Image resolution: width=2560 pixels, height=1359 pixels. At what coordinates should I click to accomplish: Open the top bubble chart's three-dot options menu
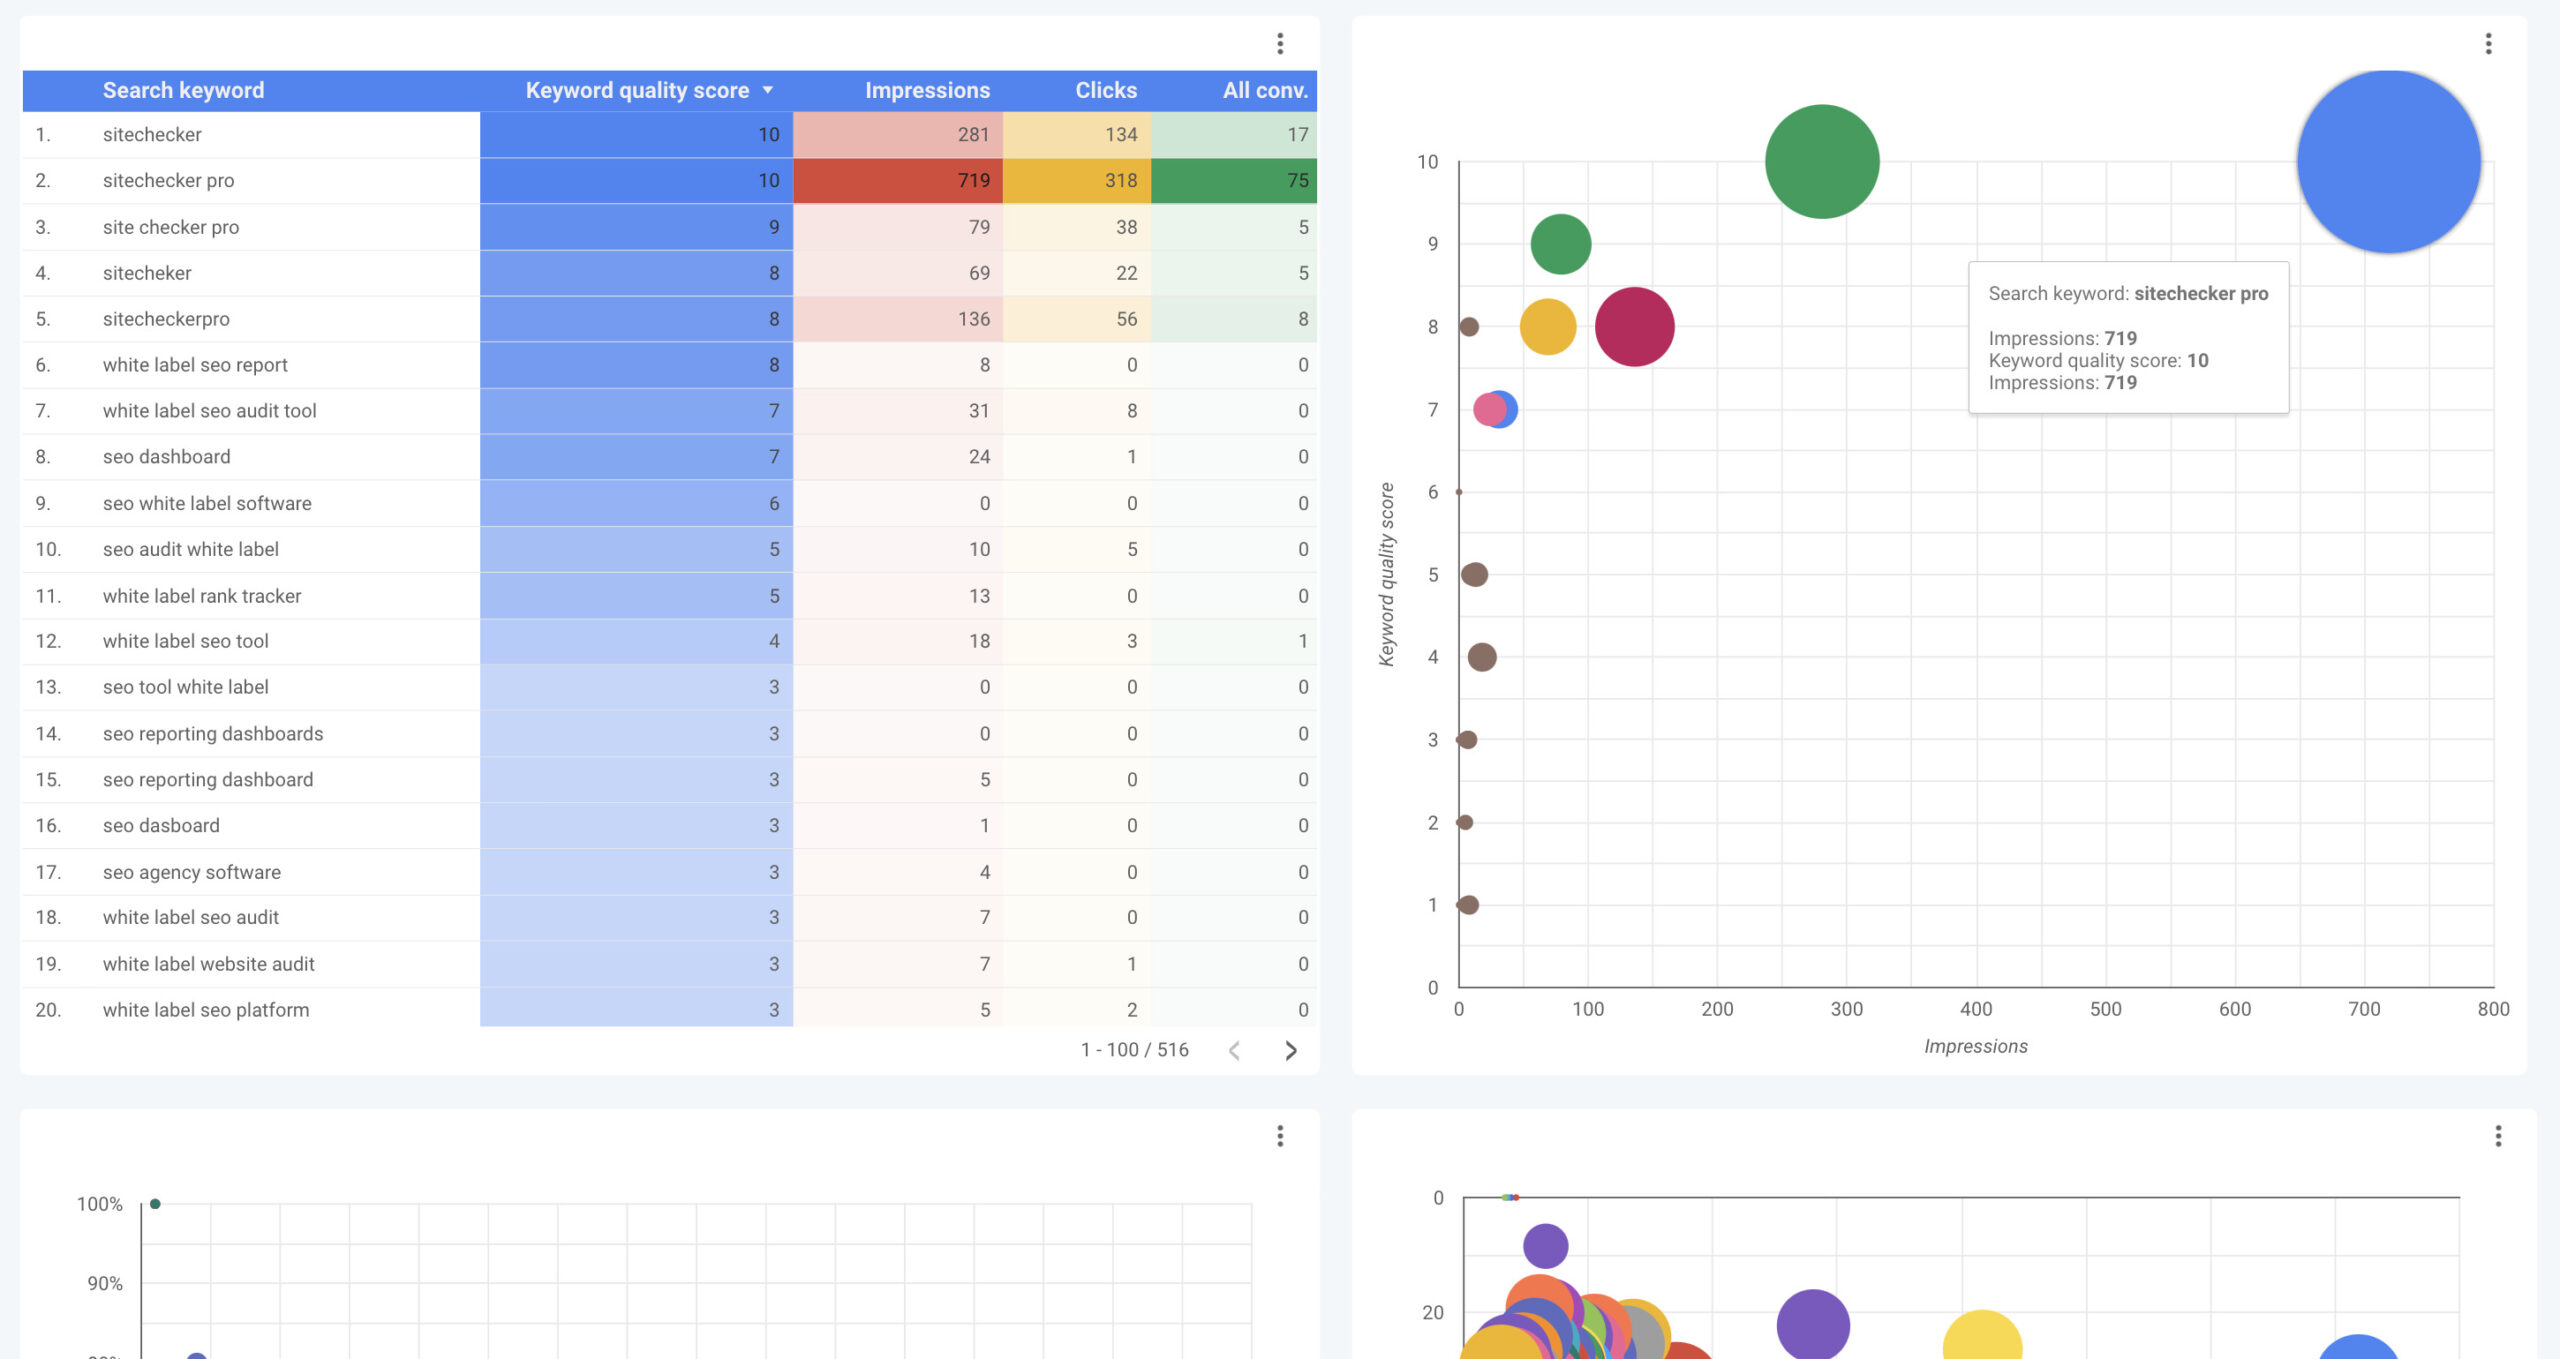point(2488,43)
